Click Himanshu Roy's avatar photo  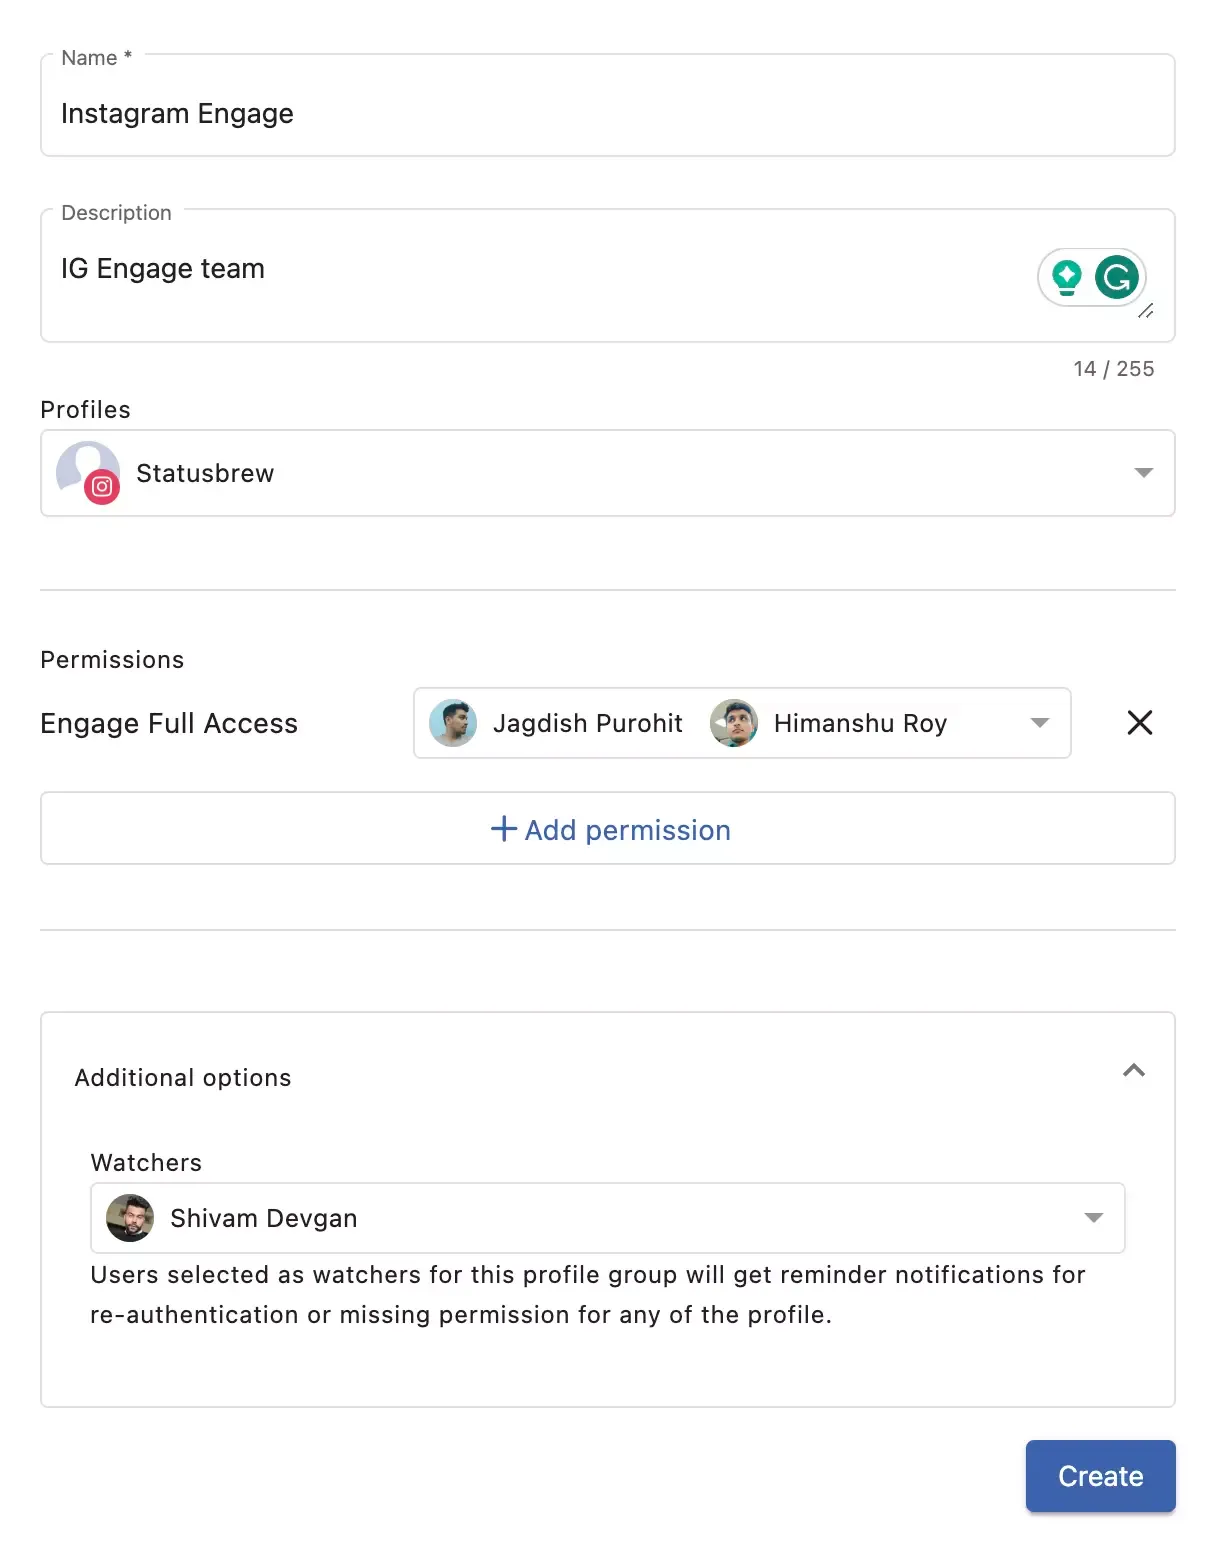pyautogui.click(x=734, y=723)
